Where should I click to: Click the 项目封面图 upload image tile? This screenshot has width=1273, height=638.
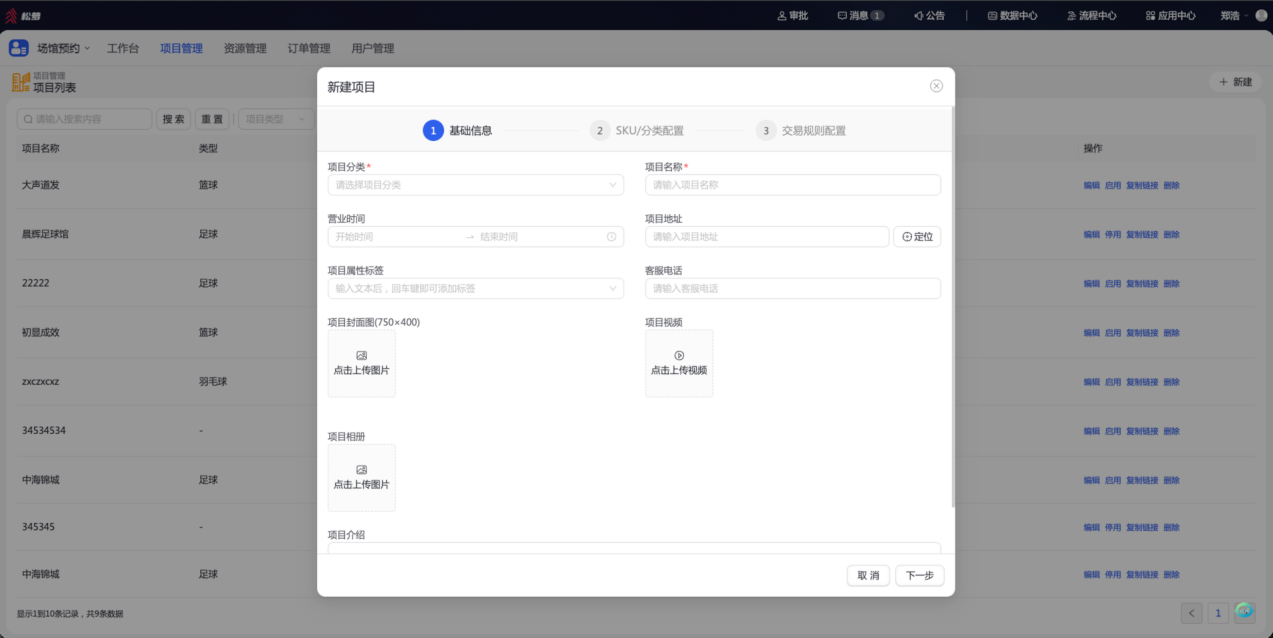pyautogui.click(x=361, y=363)
